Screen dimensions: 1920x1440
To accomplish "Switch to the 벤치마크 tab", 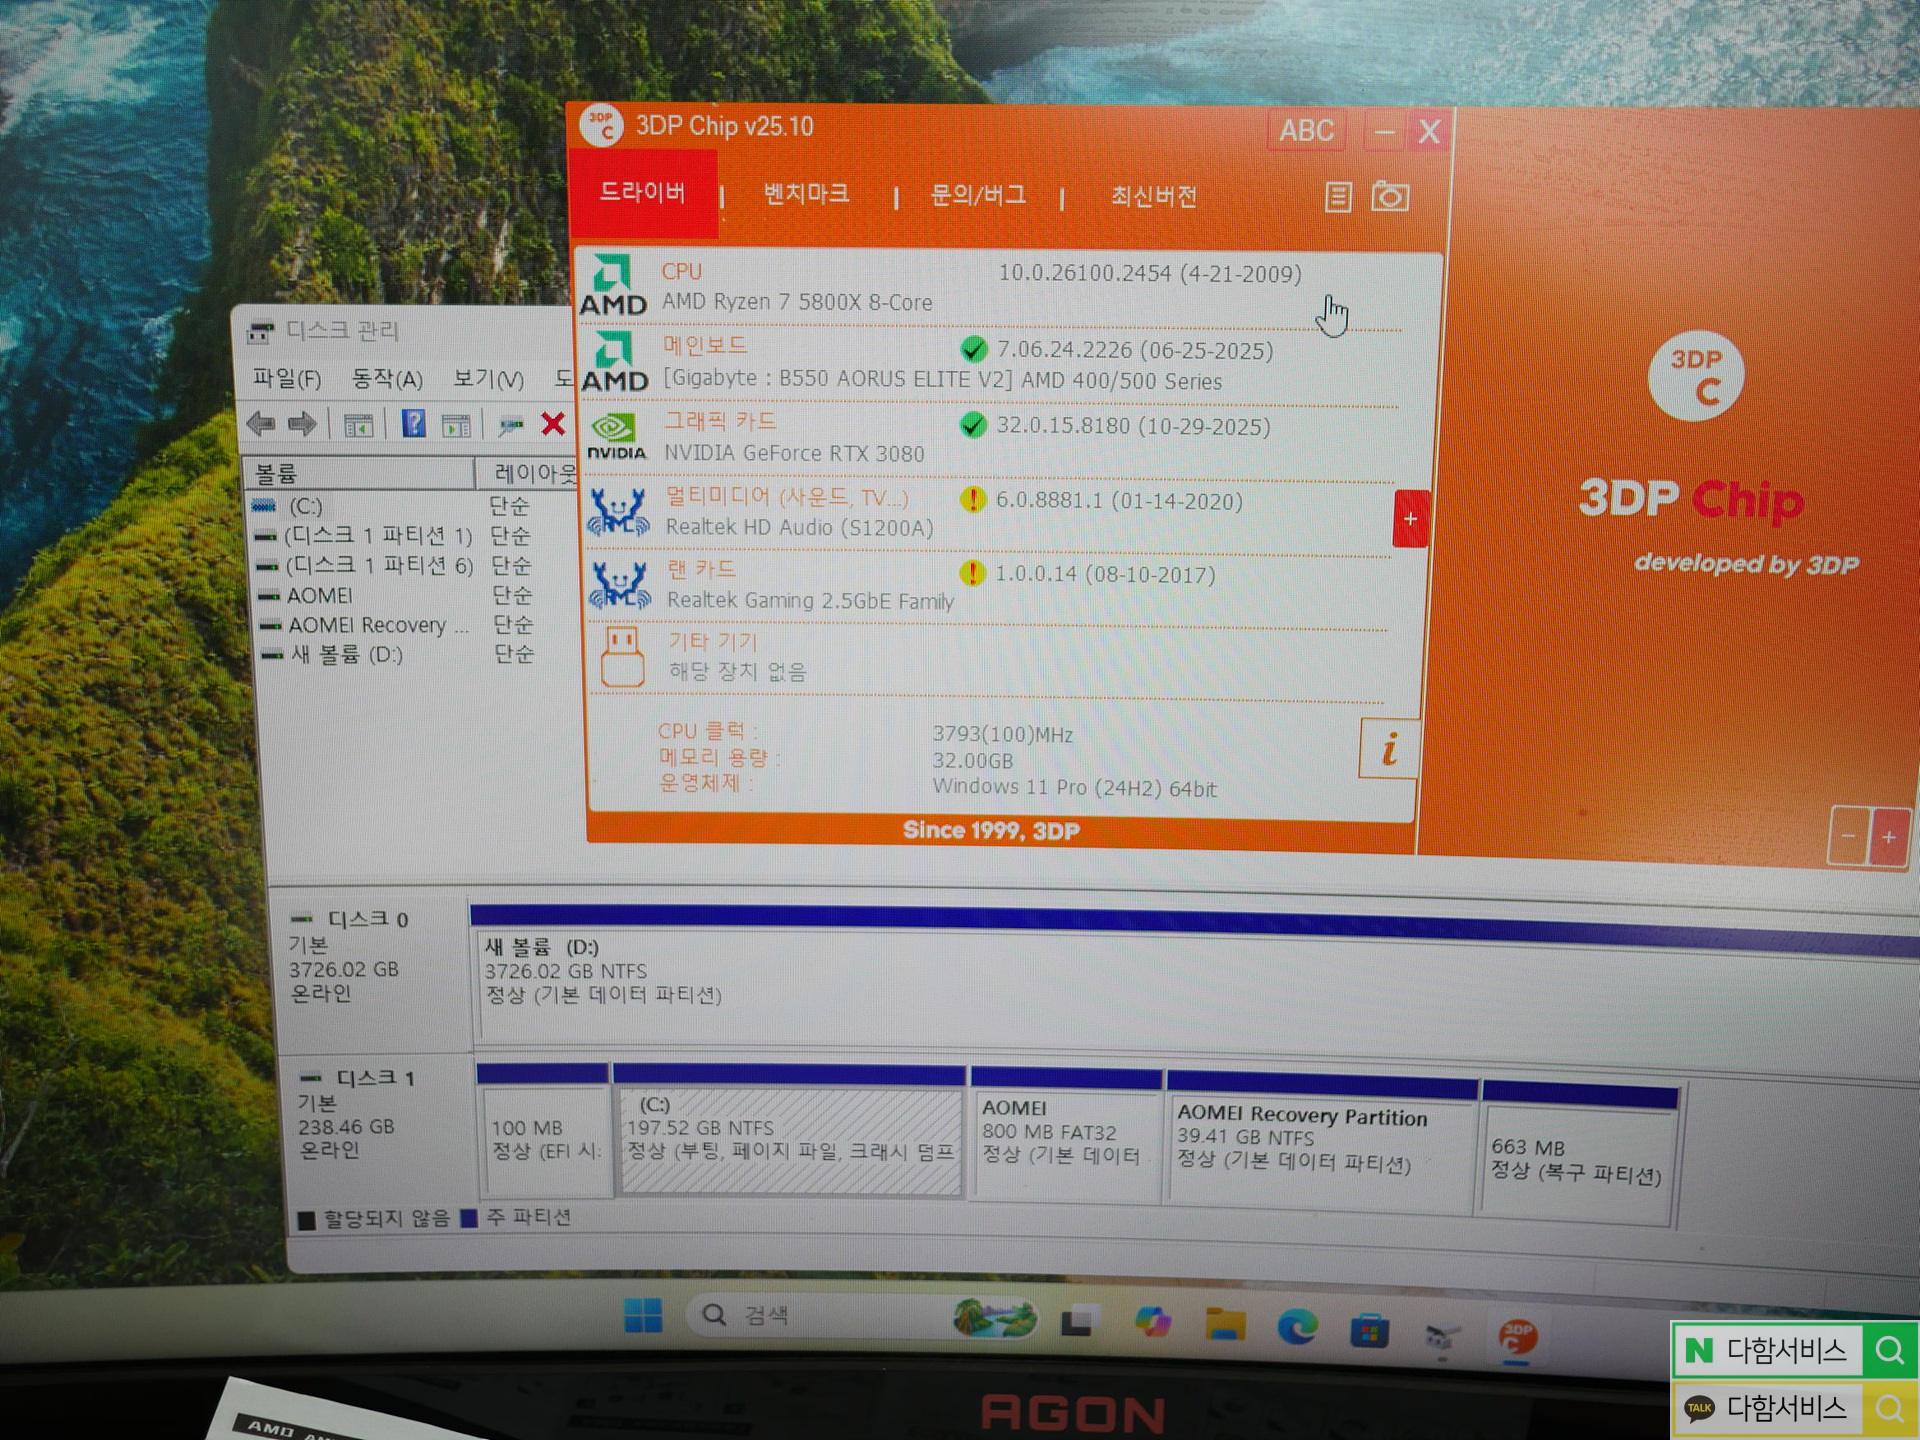I will pos(806,194).
